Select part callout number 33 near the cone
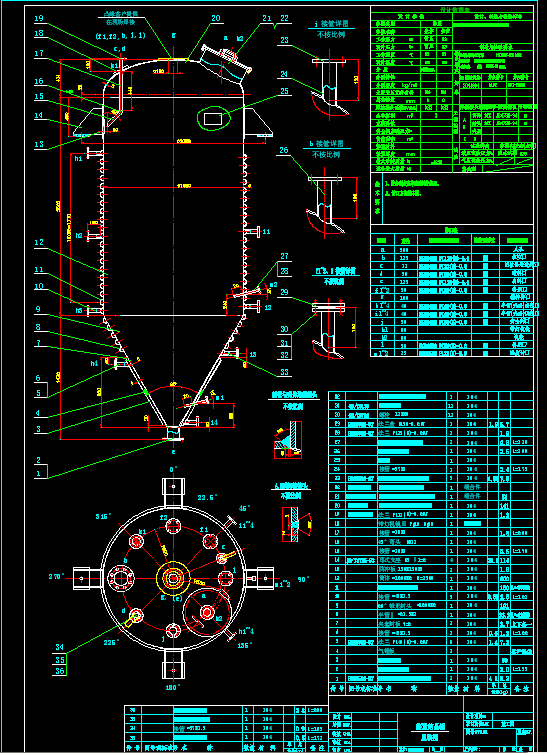 coord(284,374)
